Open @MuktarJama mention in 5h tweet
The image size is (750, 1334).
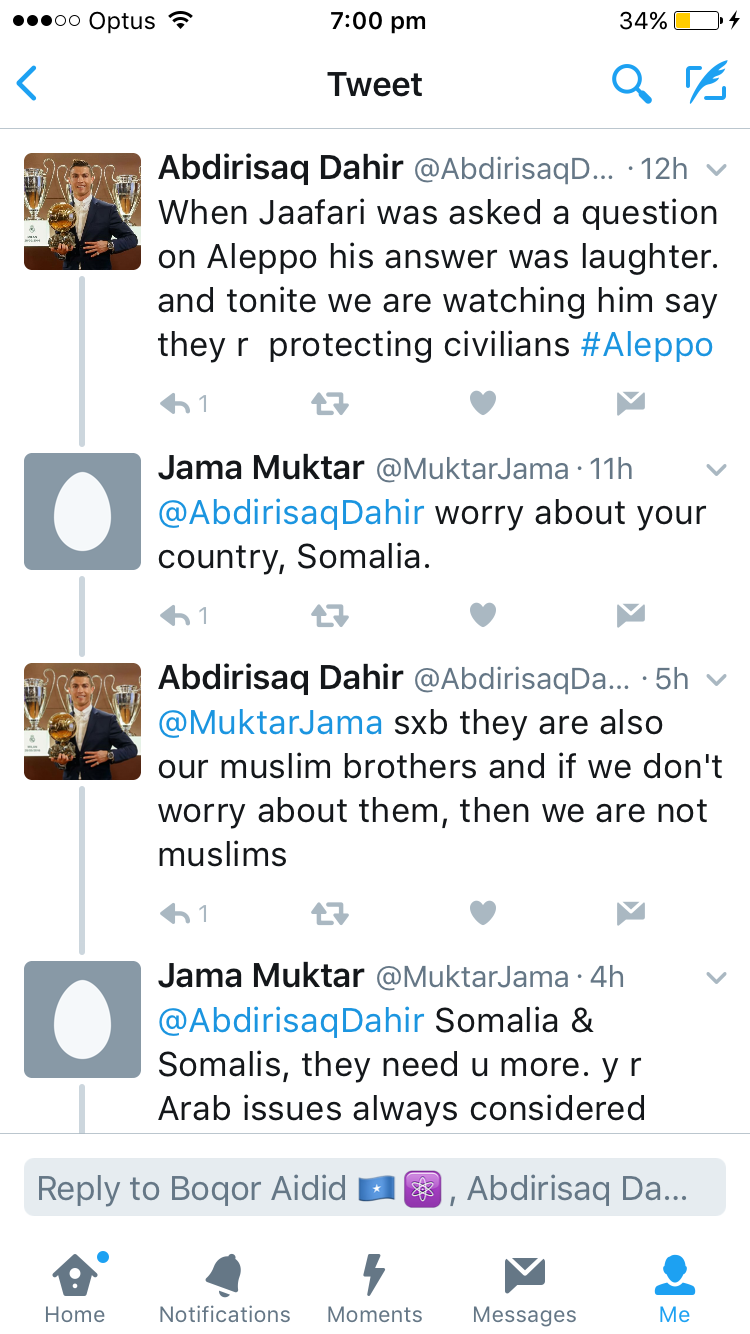[270, 723]
